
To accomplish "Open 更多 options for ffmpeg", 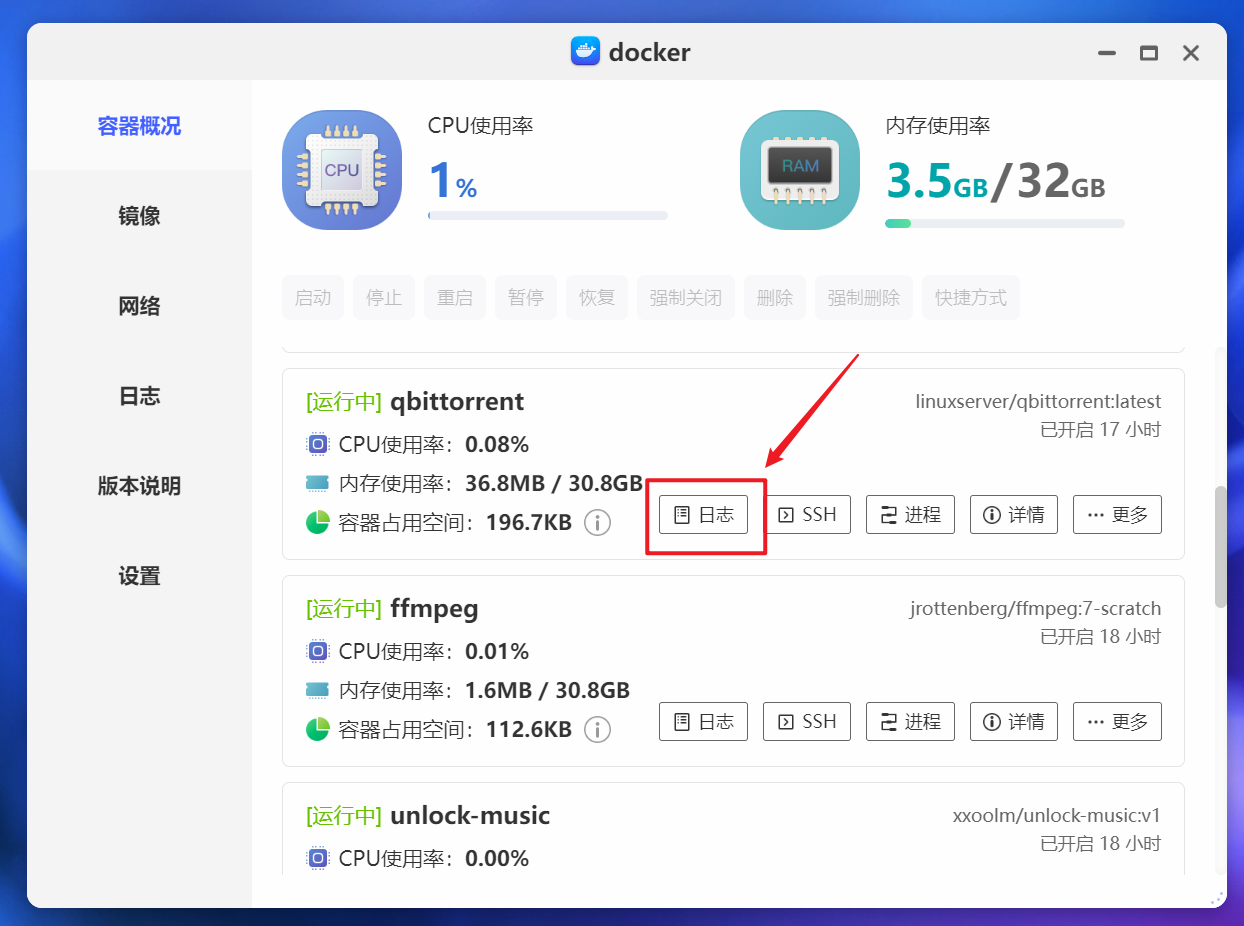I will (x=1117, y=721).
